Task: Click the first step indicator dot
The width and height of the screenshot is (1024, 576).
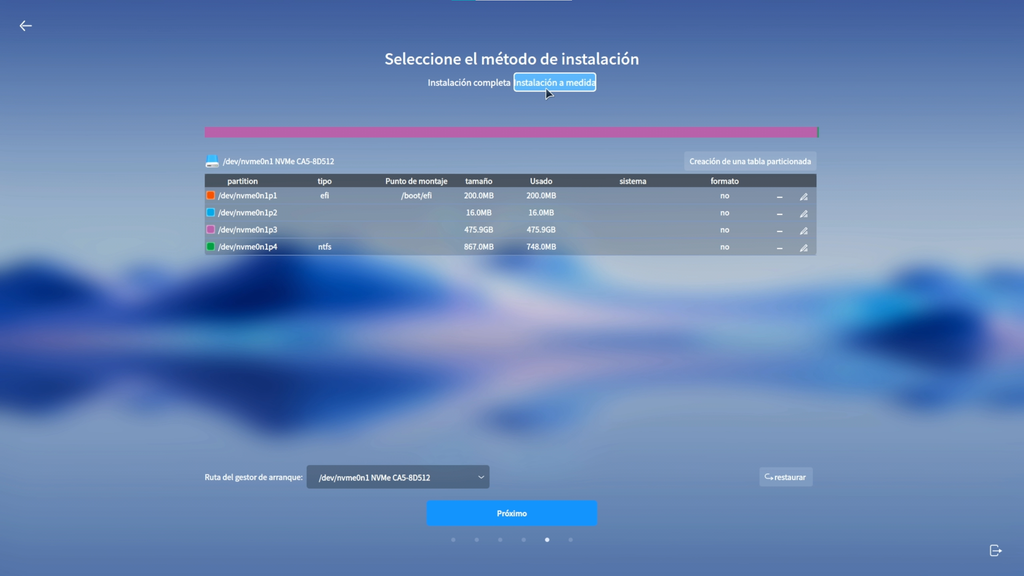Action: (453, 540)
